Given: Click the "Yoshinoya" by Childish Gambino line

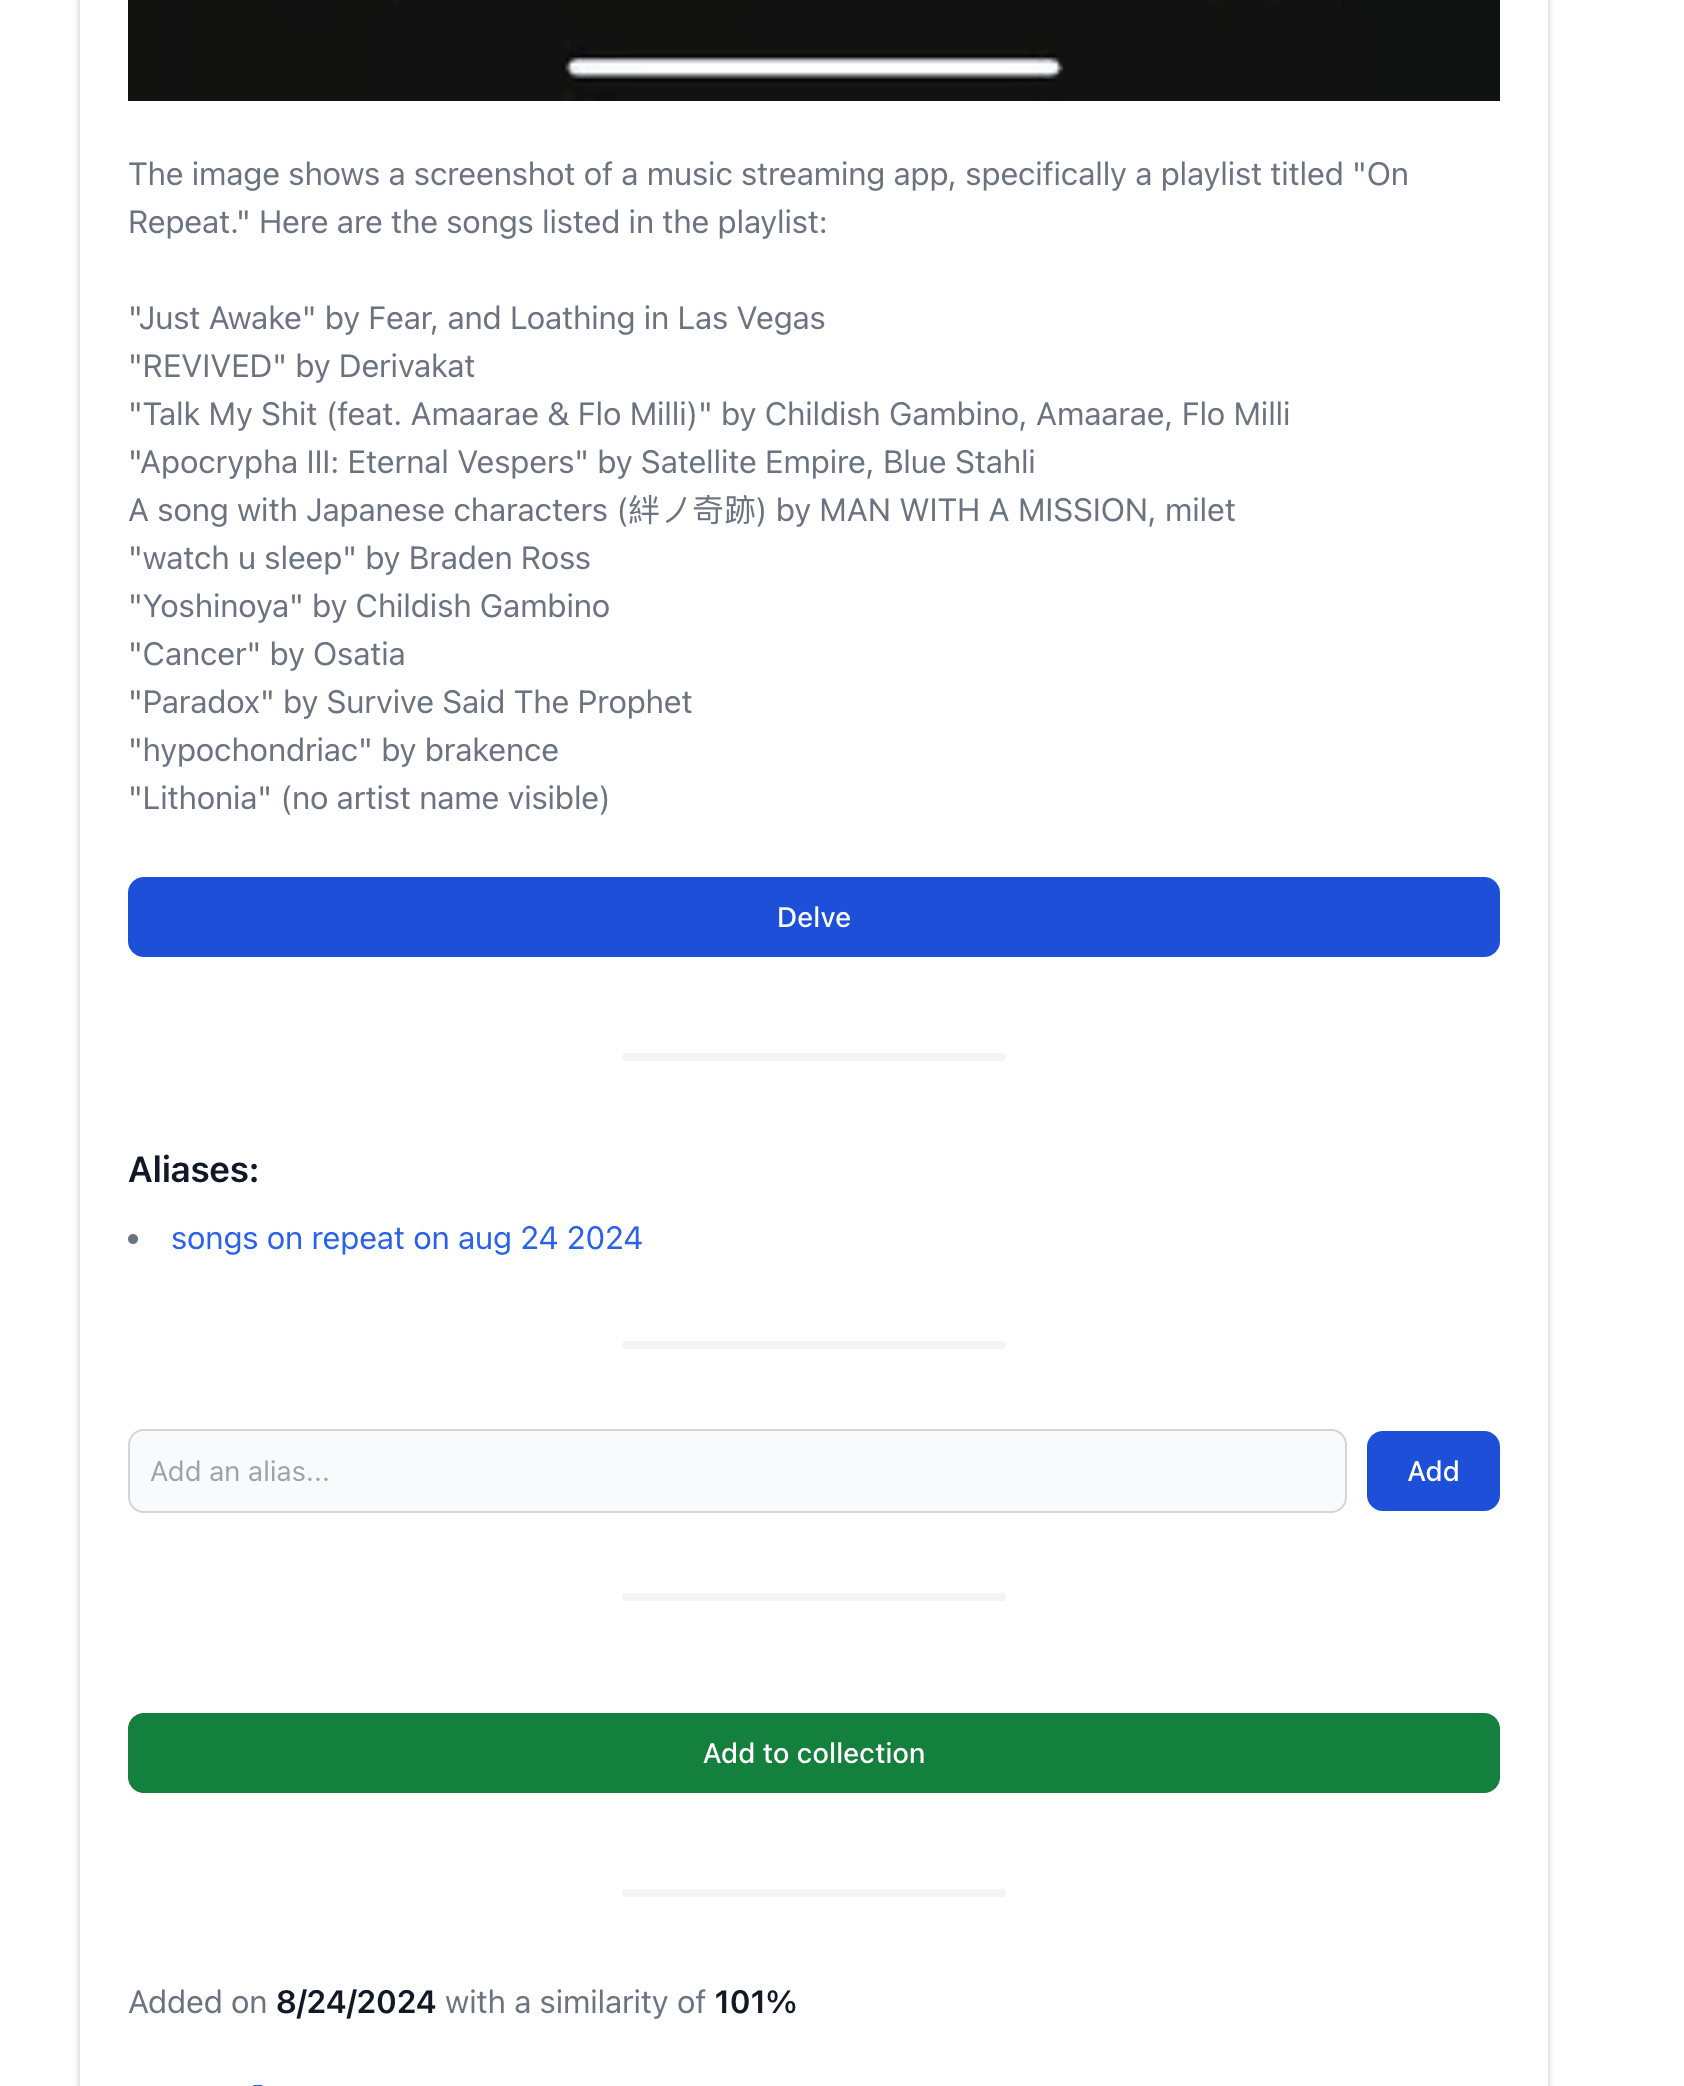Looking at the screenshot, I should point(368,606).
